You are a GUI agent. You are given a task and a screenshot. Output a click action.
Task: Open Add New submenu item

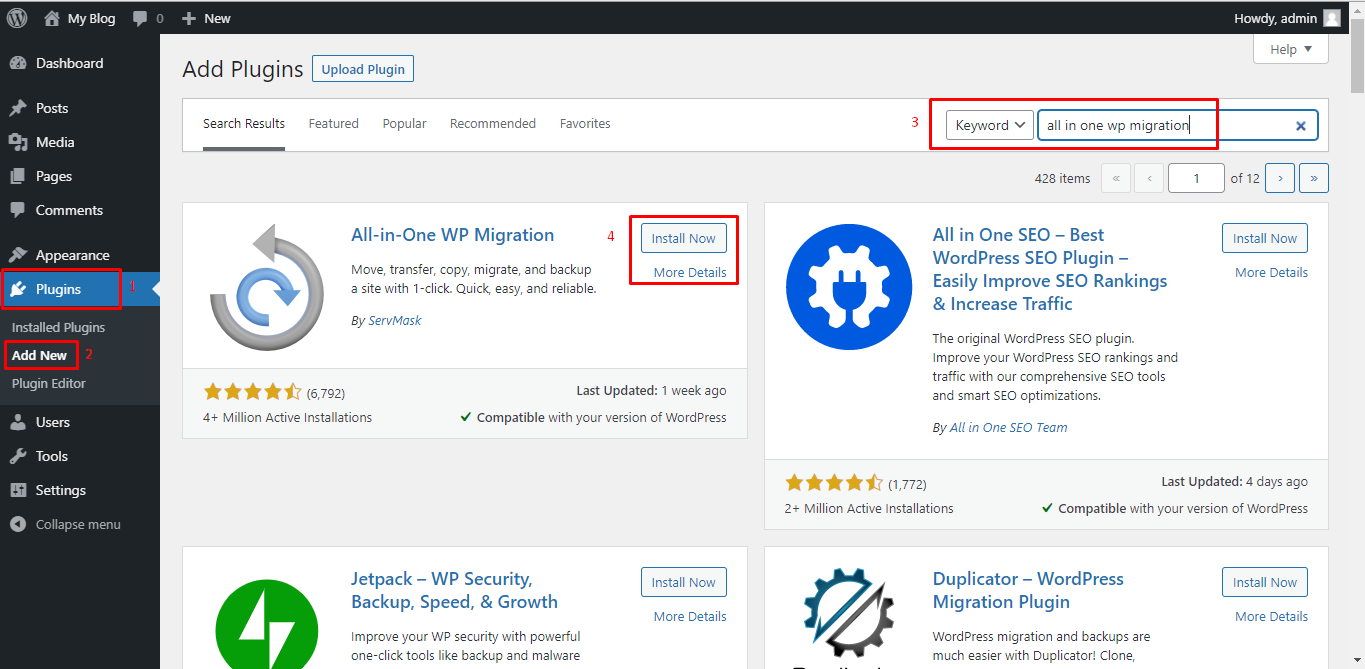tap(40, 355)
